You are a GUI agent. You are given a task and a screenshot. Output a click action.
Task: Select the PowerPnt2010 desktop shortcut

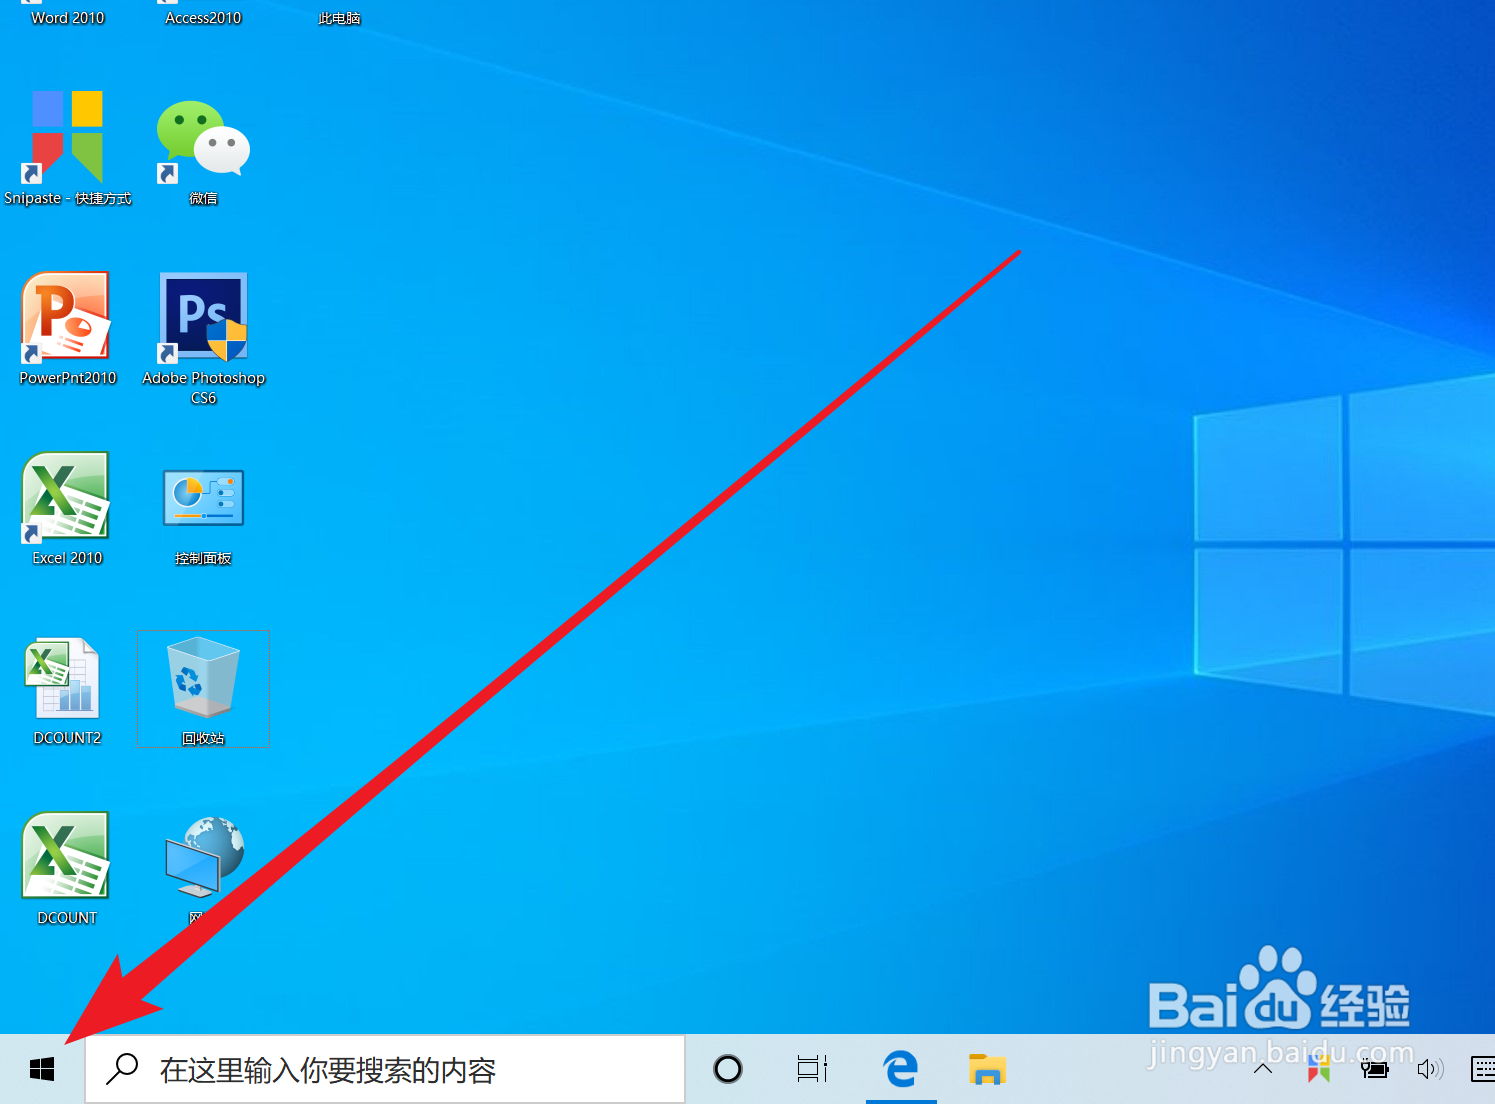pyautogui.click(x=67, y=328)
